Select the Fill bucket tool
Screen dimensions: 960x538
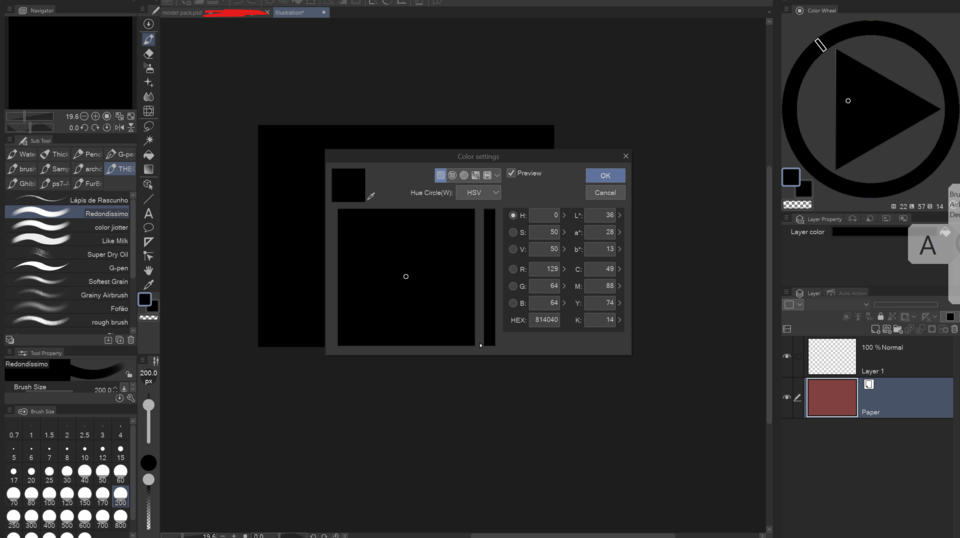pyautogui.click(x=149, y=155)
